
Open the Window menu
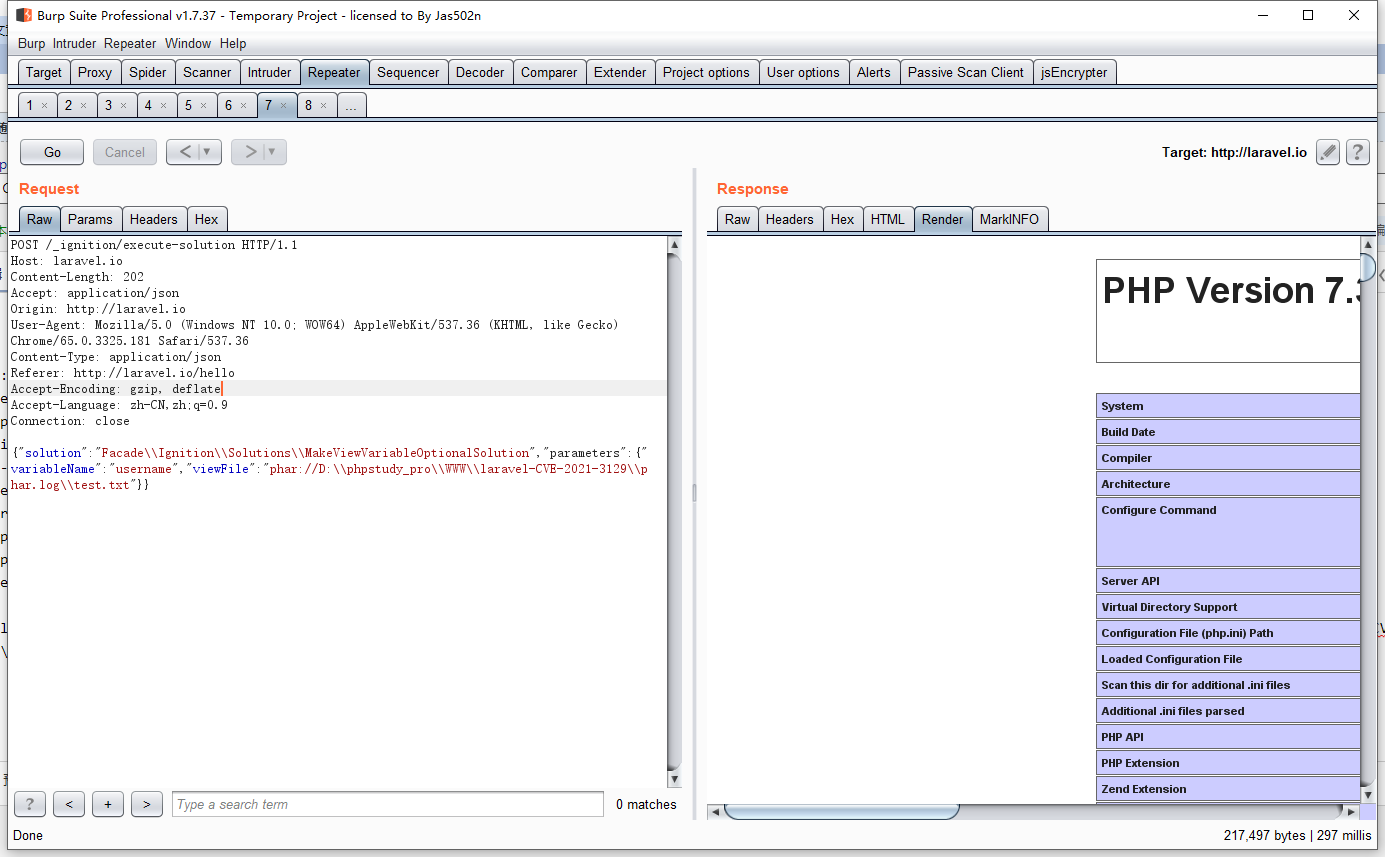click(x=188, y=43)
